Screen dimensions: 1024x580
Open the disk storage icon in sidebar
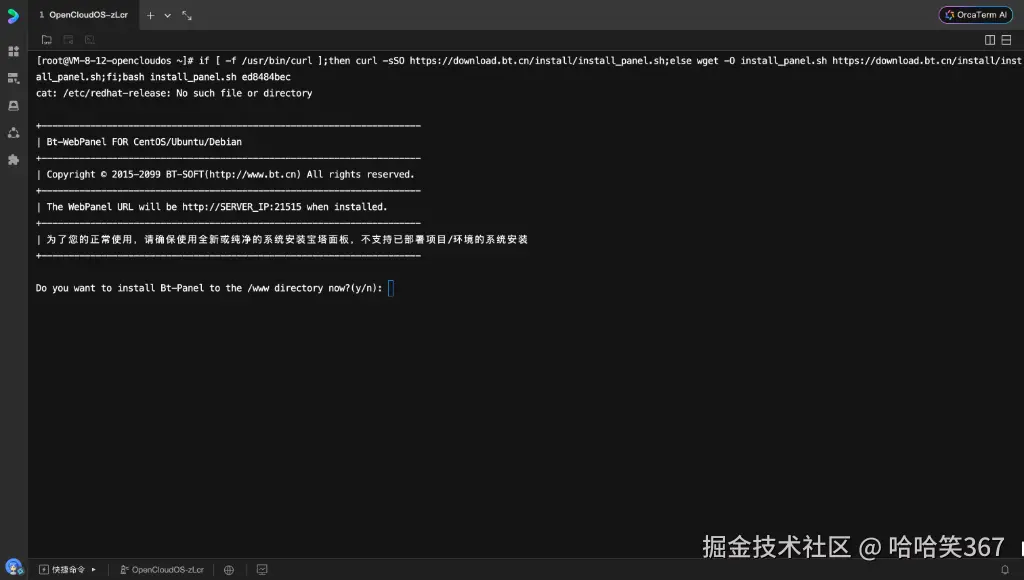pyautogui.click(x=13, y=105)
